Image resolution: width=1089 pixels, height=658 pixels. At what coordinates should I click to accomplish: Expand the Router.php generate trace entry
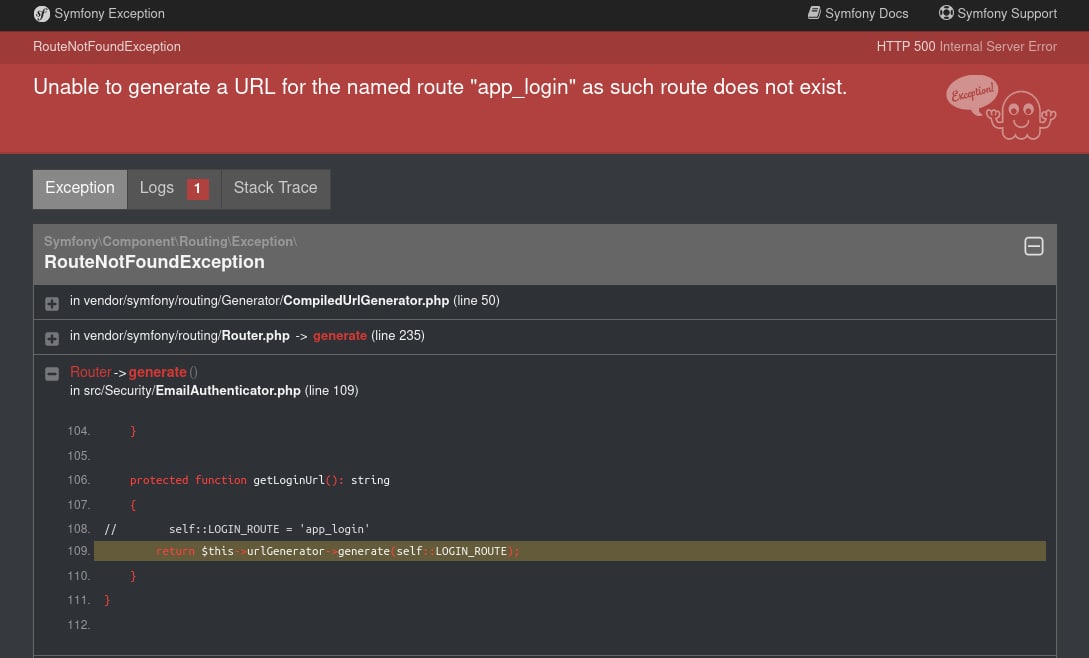52,338
